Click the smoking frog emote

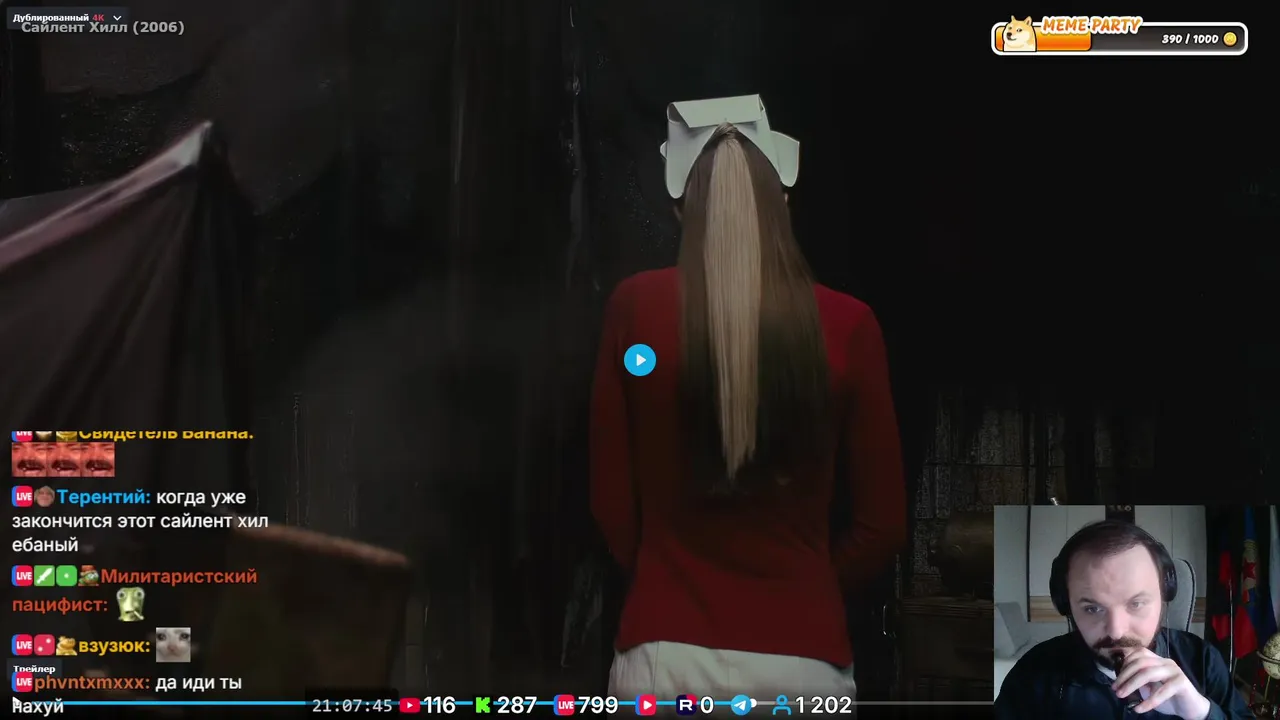click(131, 604)
